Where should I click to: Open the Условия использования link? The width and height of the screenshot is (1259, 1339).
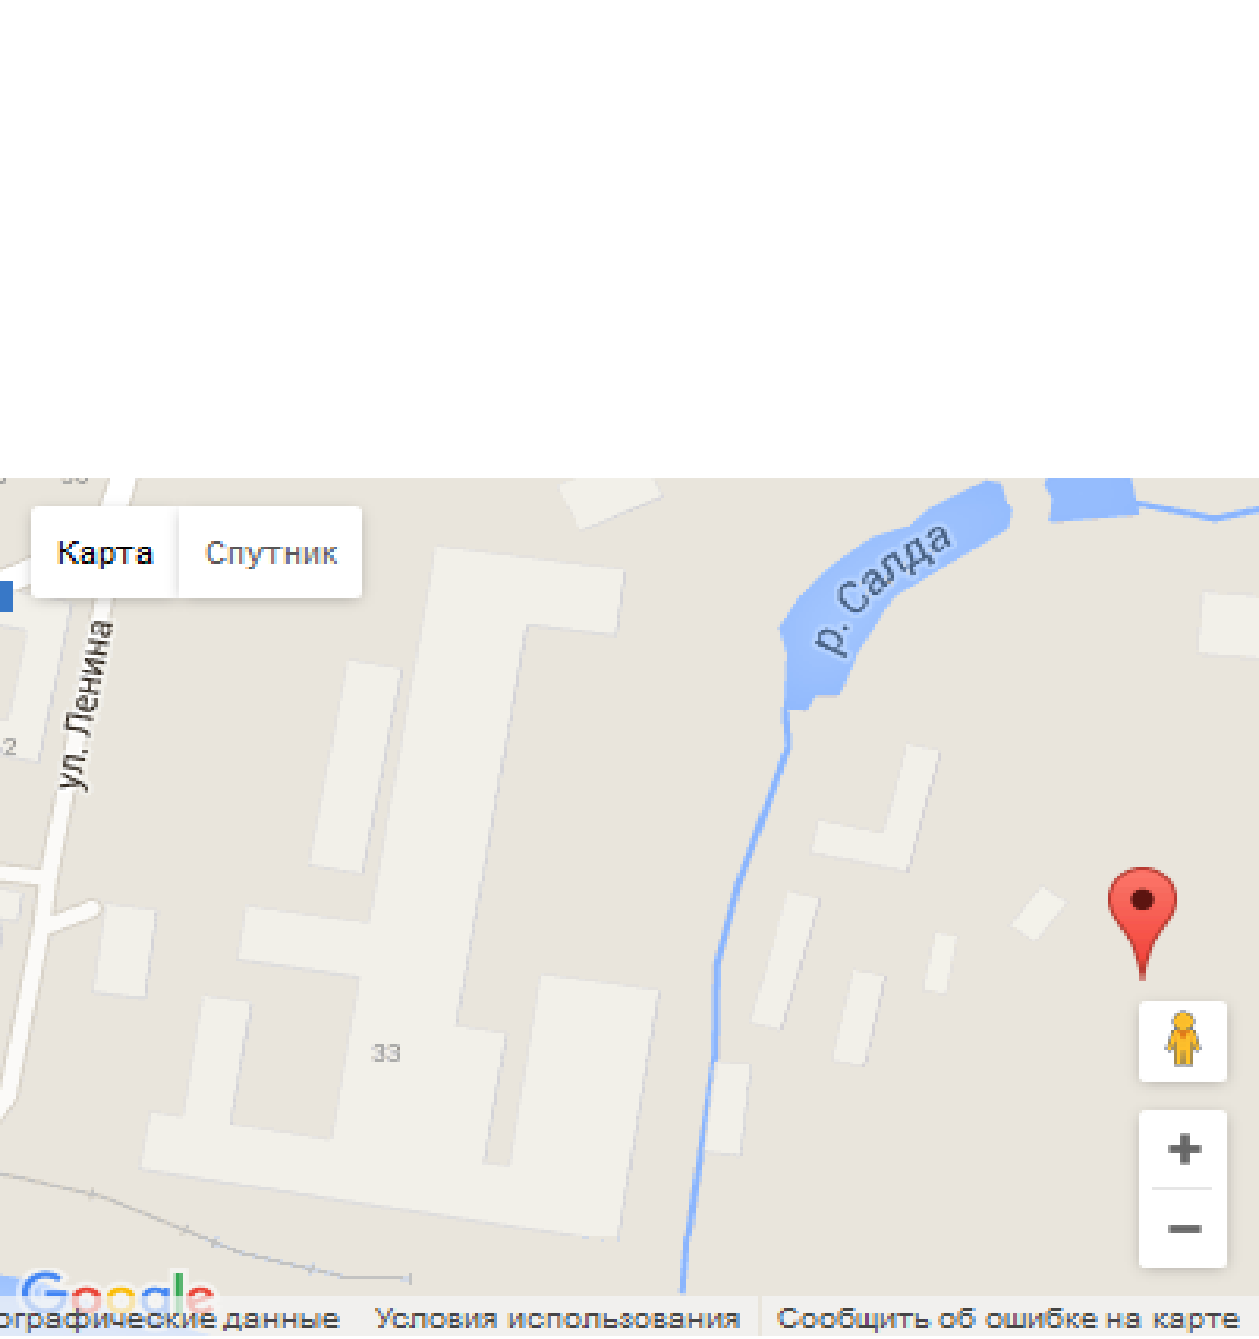(557, 1319)
